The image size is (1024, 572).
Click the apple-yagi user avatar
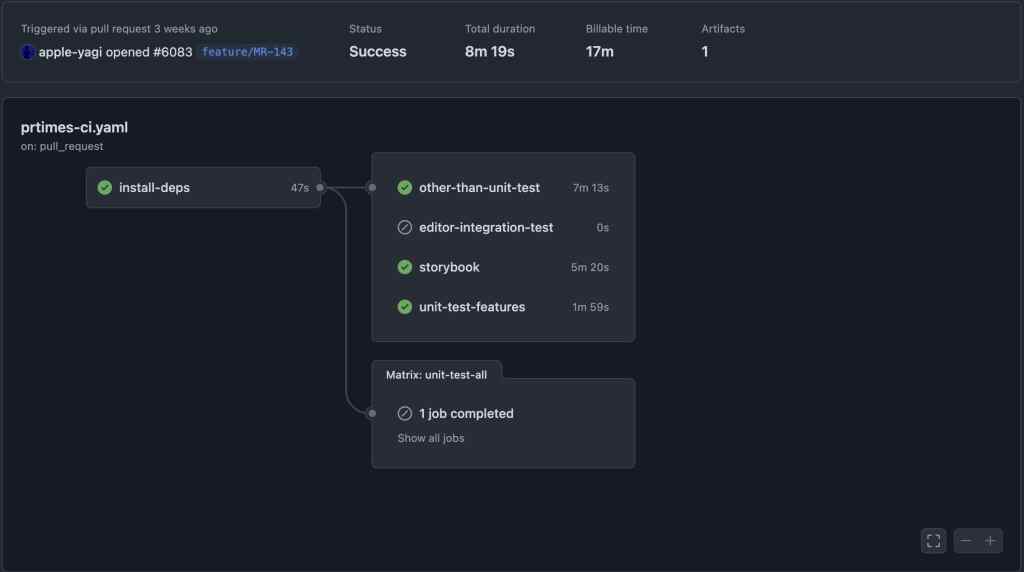pos(28,52)
